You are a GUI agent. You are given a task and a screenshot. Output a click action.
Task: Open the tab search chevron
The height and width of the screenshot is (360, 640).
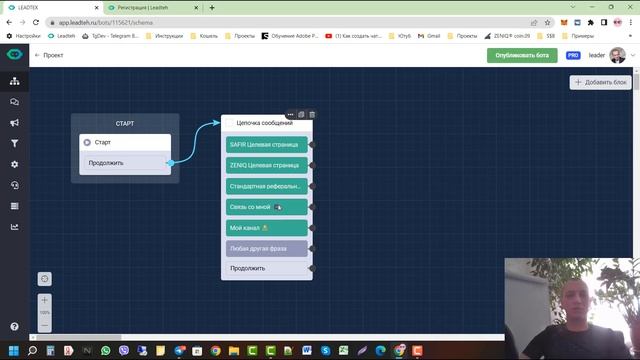pyautogui.click(x=573, y=7)
